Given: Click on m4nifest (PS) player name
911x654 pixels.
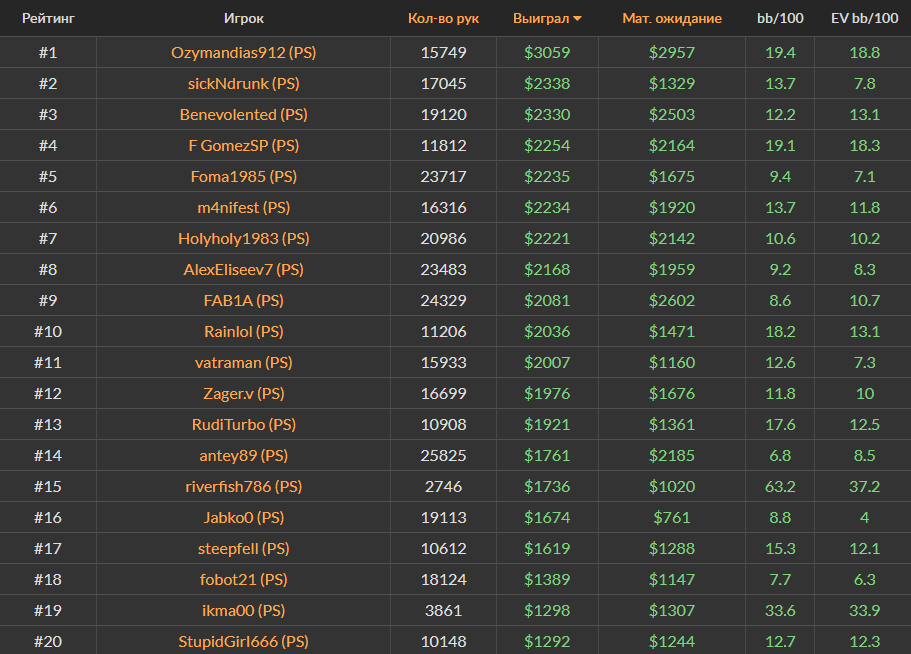Looking at the screenshot, I should pyautogui.click(x=244, y=207).
